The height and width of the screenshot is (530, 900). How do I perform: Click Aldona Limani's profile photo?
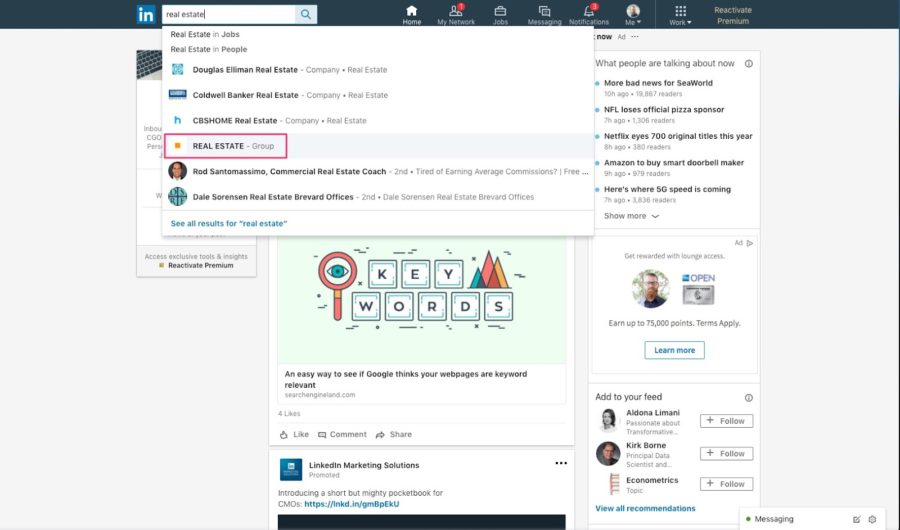608,420
